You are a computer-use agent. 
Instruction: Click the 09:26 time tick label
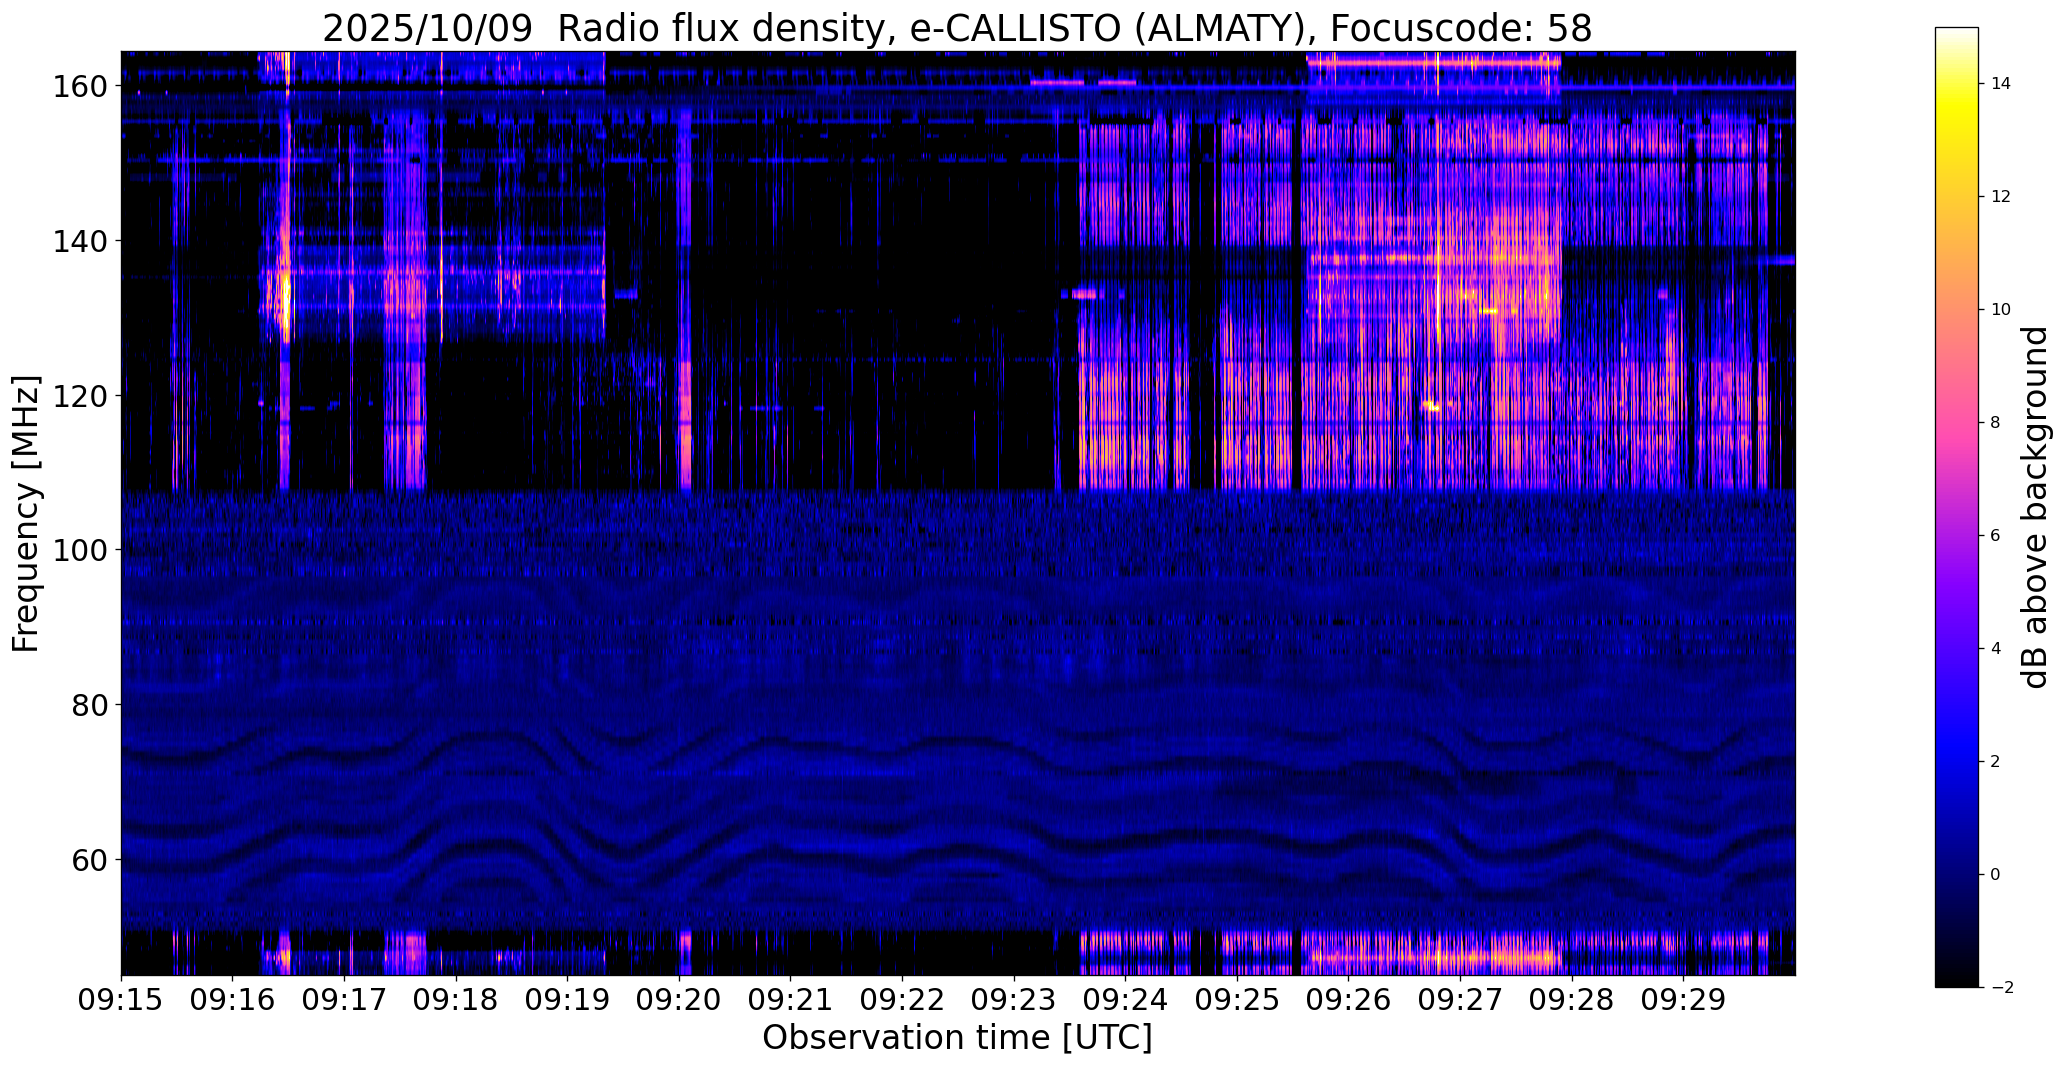click(x=1349, y=1000)
